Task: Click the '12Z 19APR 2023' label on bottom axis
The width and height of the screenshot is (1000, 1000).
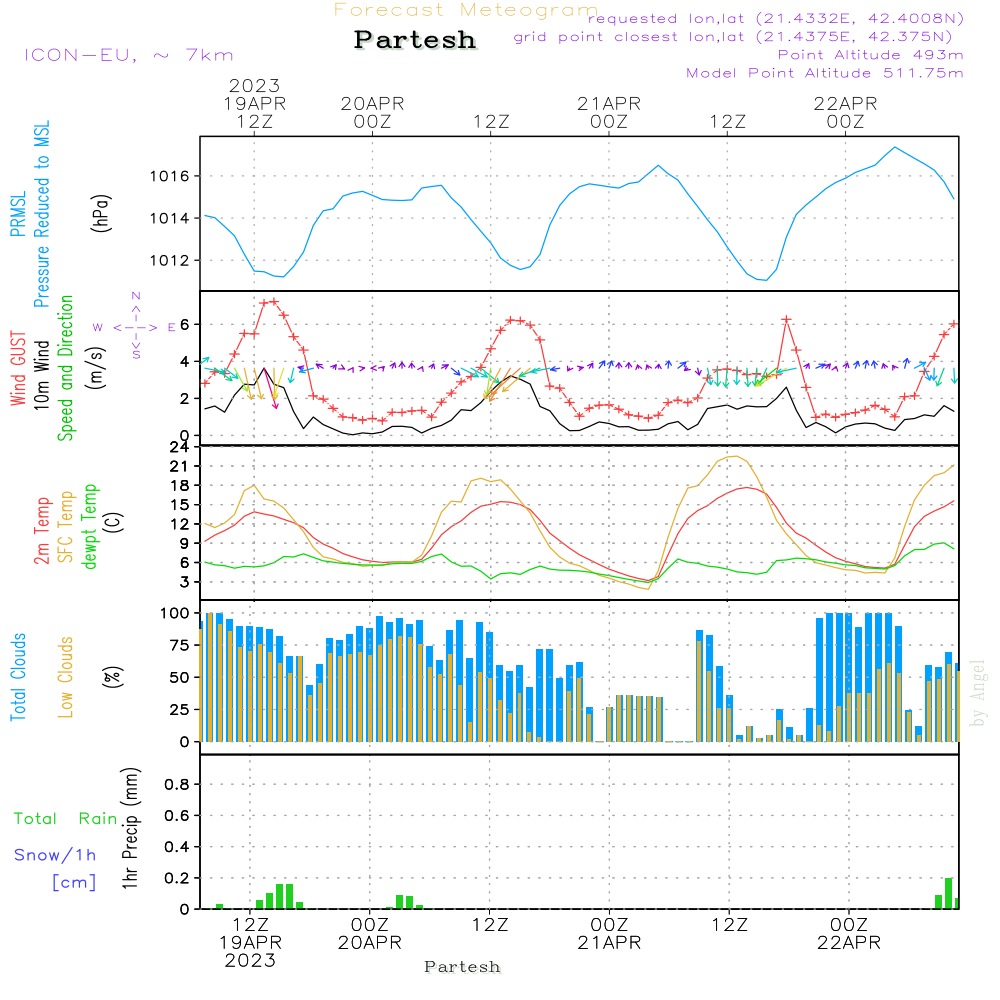Action: (250, 943)
